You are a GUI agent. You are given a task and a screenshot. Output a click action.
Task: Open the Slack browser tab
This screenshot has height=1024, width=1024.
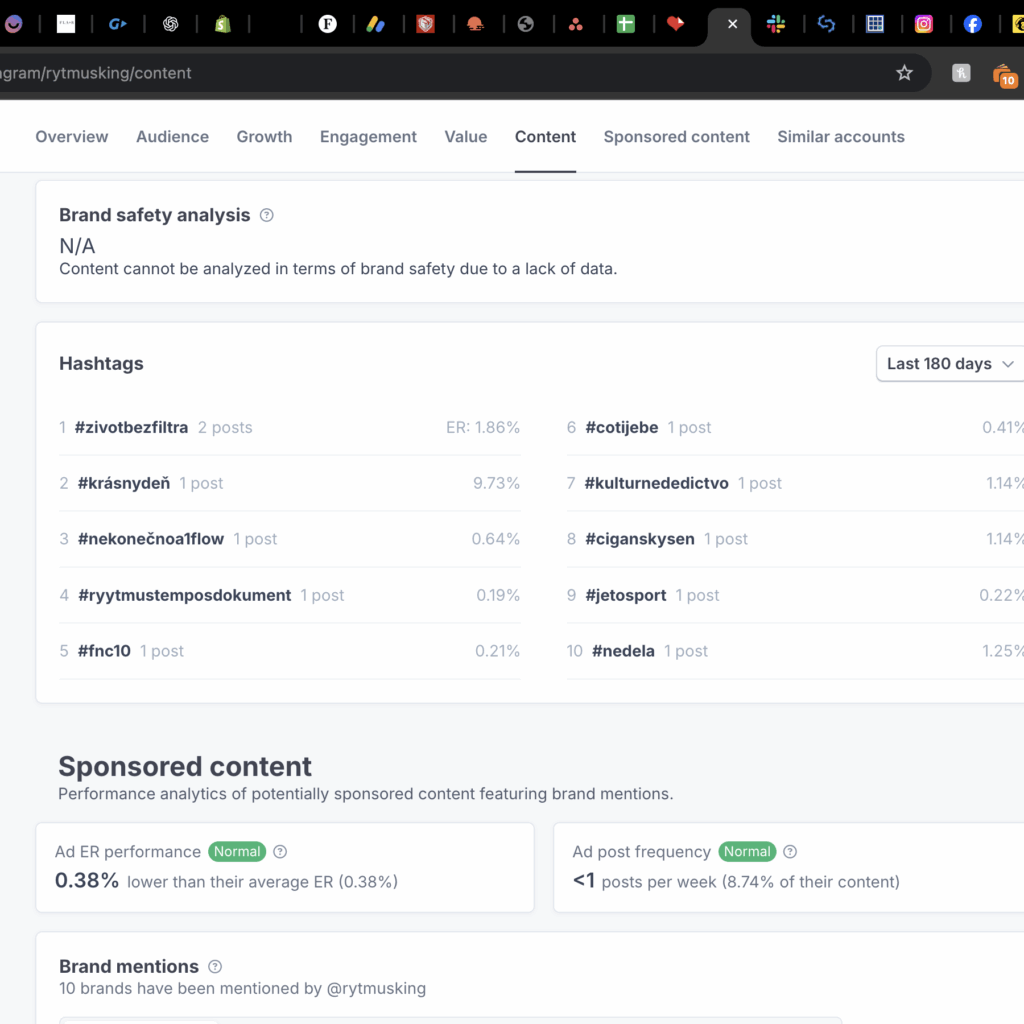tap(776, 24)
